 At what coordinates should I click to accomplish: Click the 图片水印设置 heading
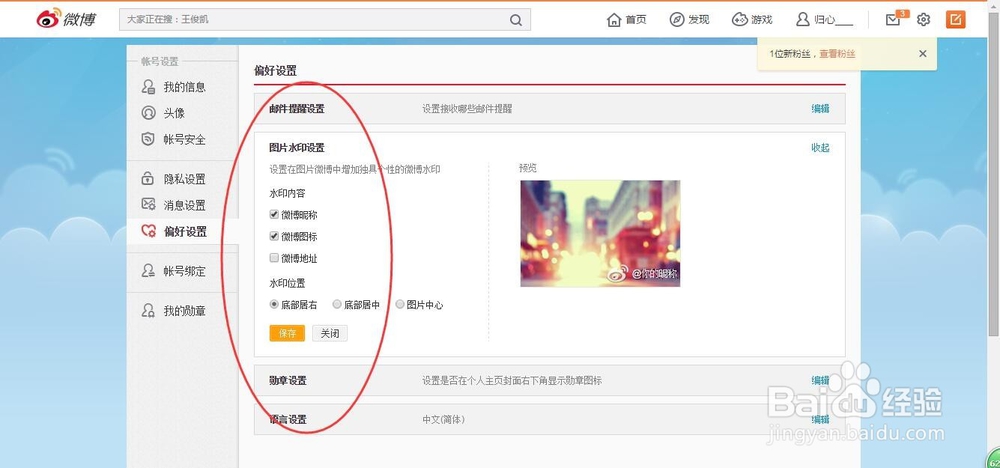tap(297, 148)
